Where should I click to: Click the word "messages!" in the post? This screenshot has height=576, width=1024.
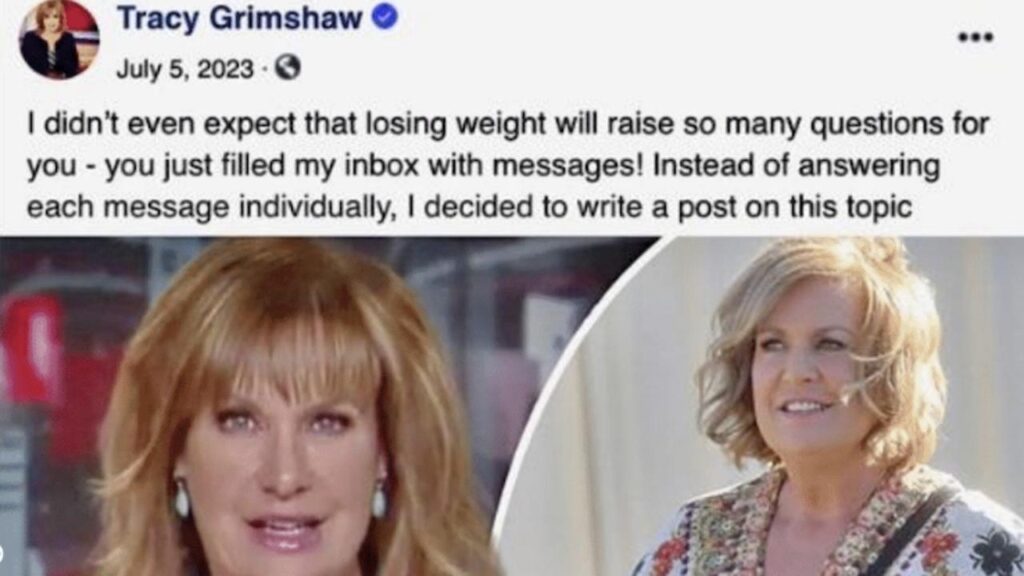point(567,165)
